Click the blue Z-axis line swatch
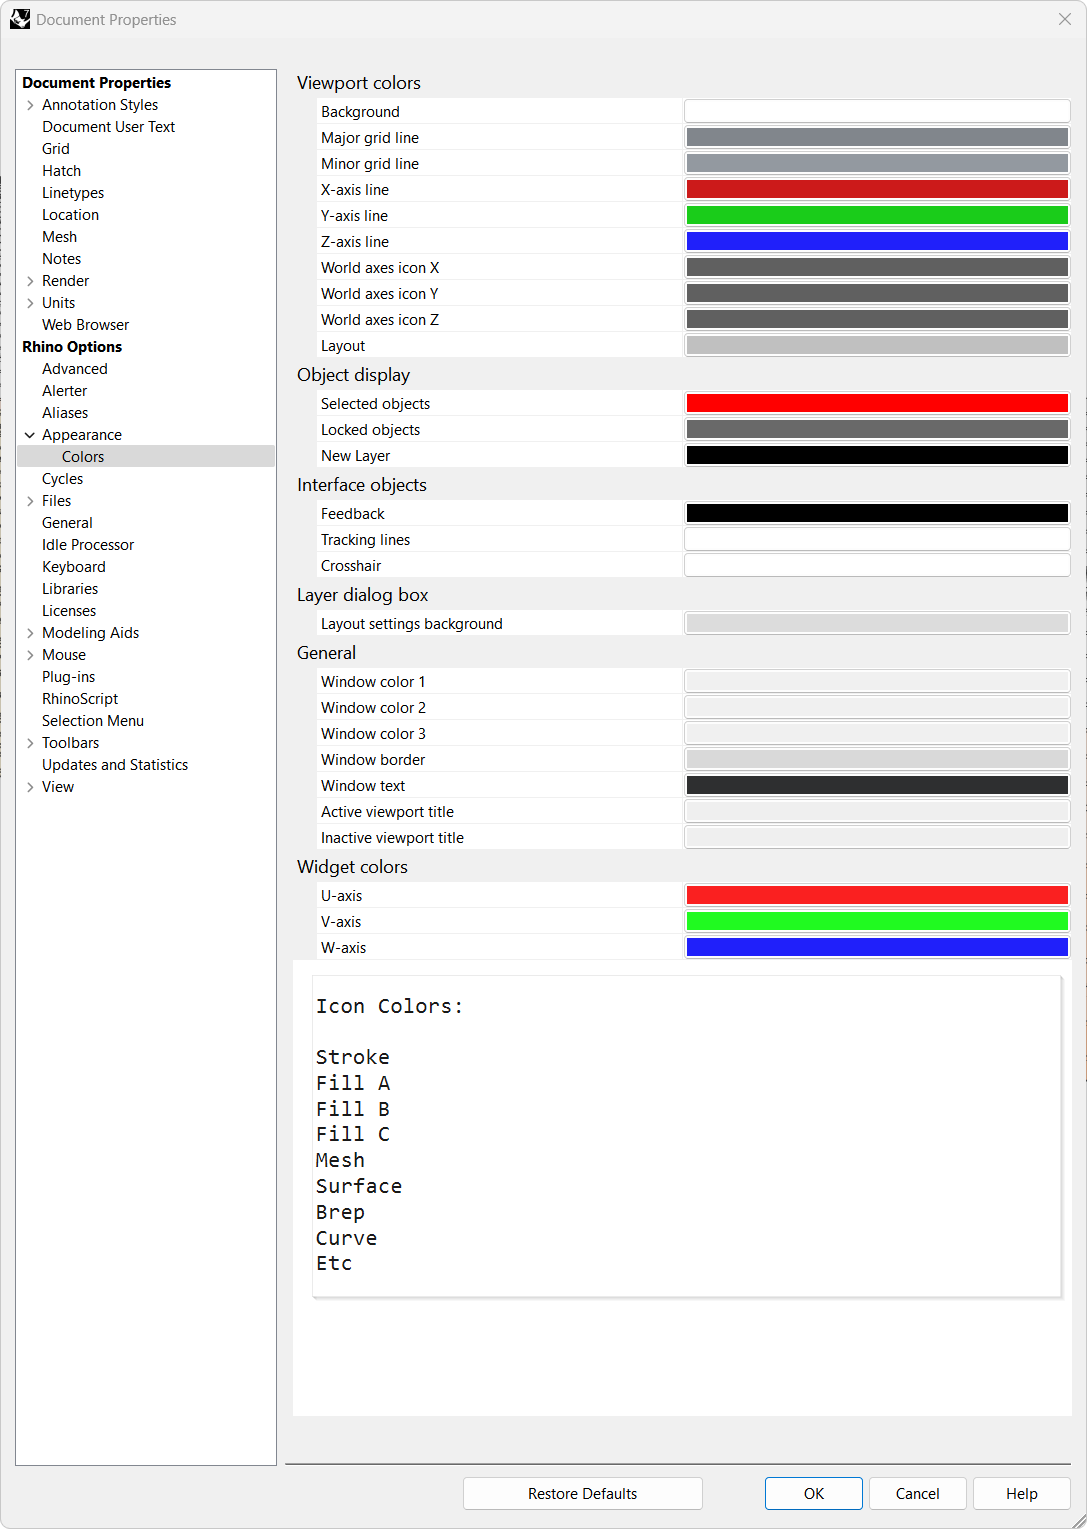The width and height of the screenshot is (1087, 1529). coord(877,241)
